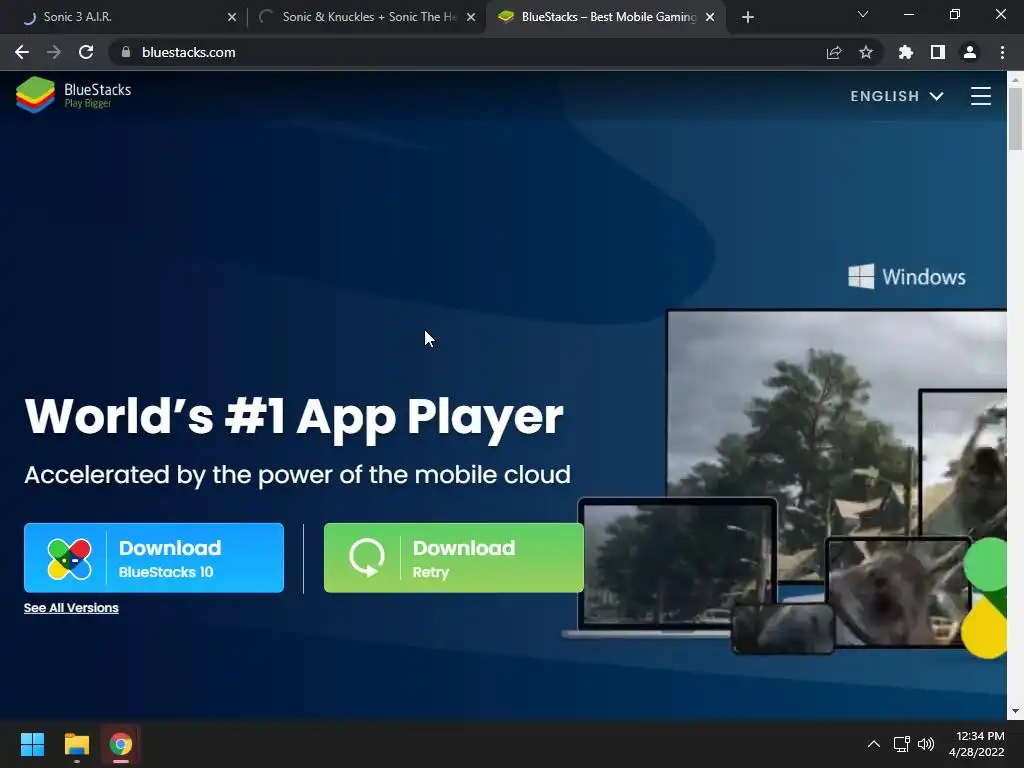Share this page using the share icon
This screenshot has height=768, width=1024.
(834, 52)
